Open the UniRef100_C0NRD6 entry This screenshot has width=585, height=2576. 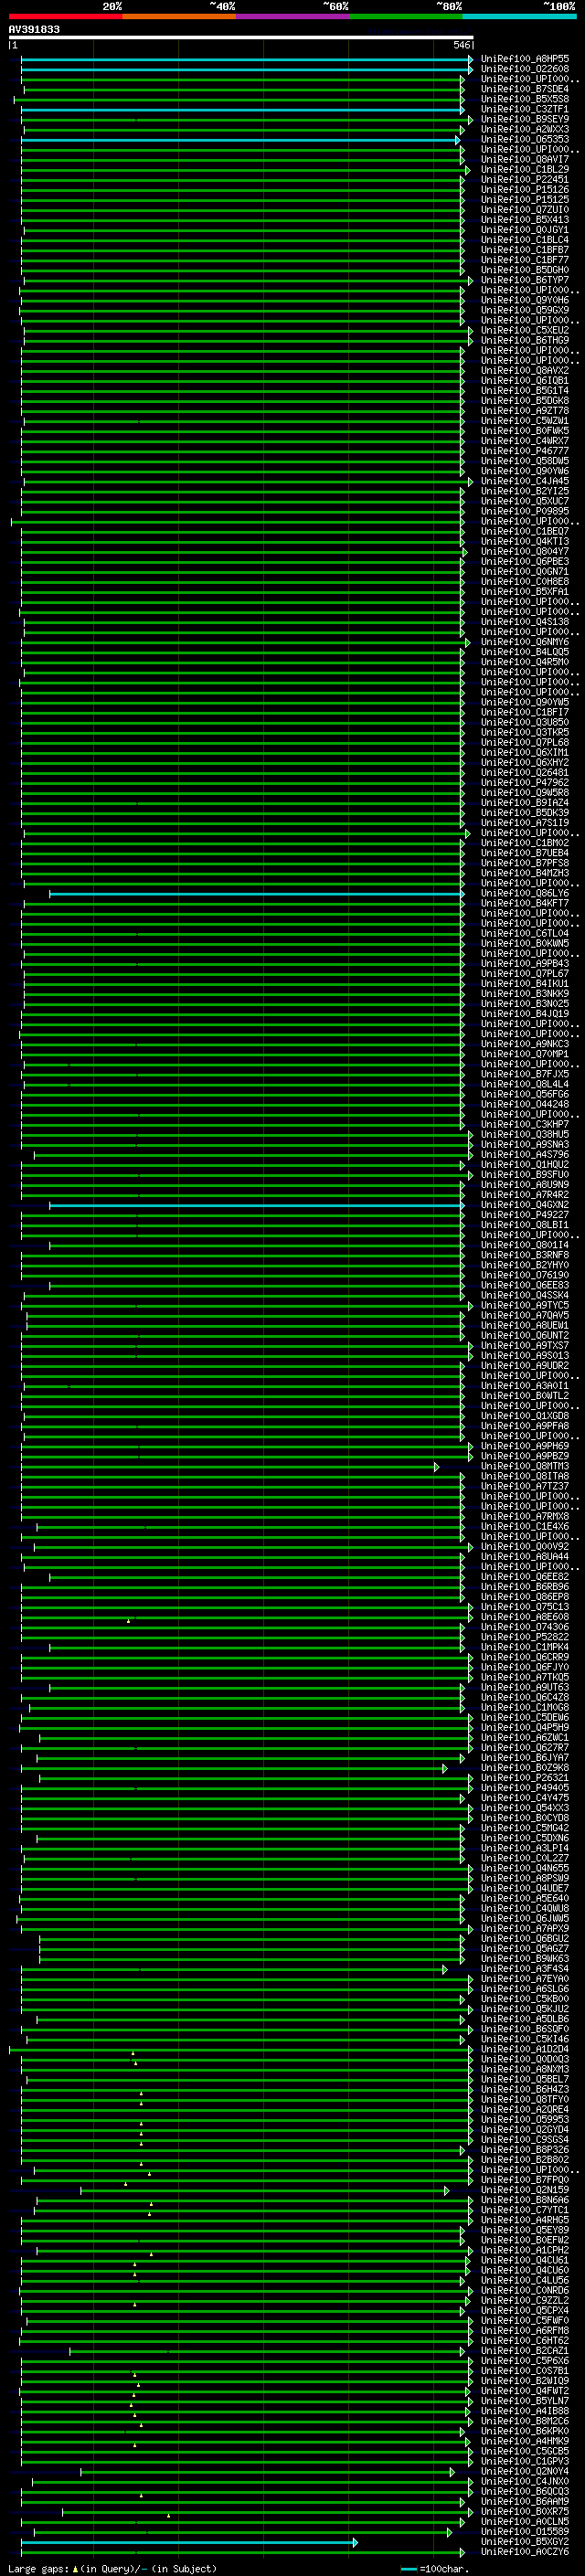[x=525, y=2290]
